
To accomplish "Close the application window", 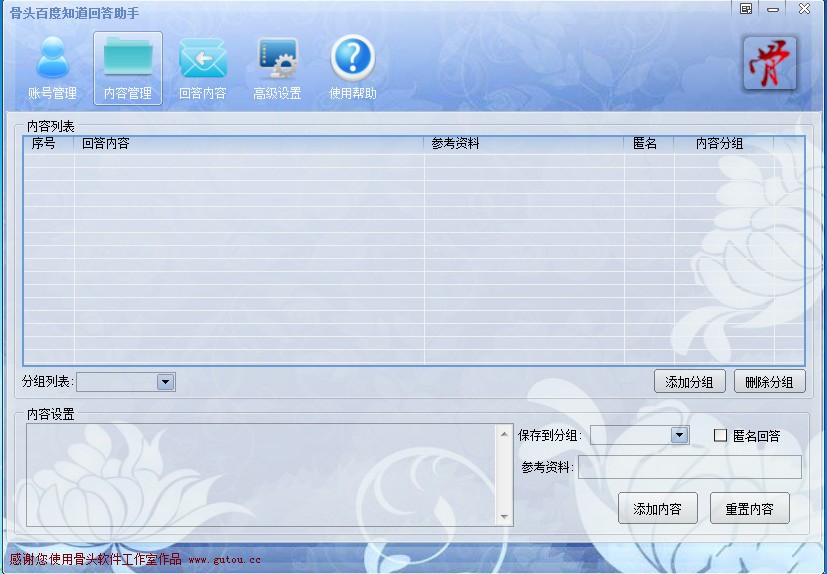I will pos(804,8).
